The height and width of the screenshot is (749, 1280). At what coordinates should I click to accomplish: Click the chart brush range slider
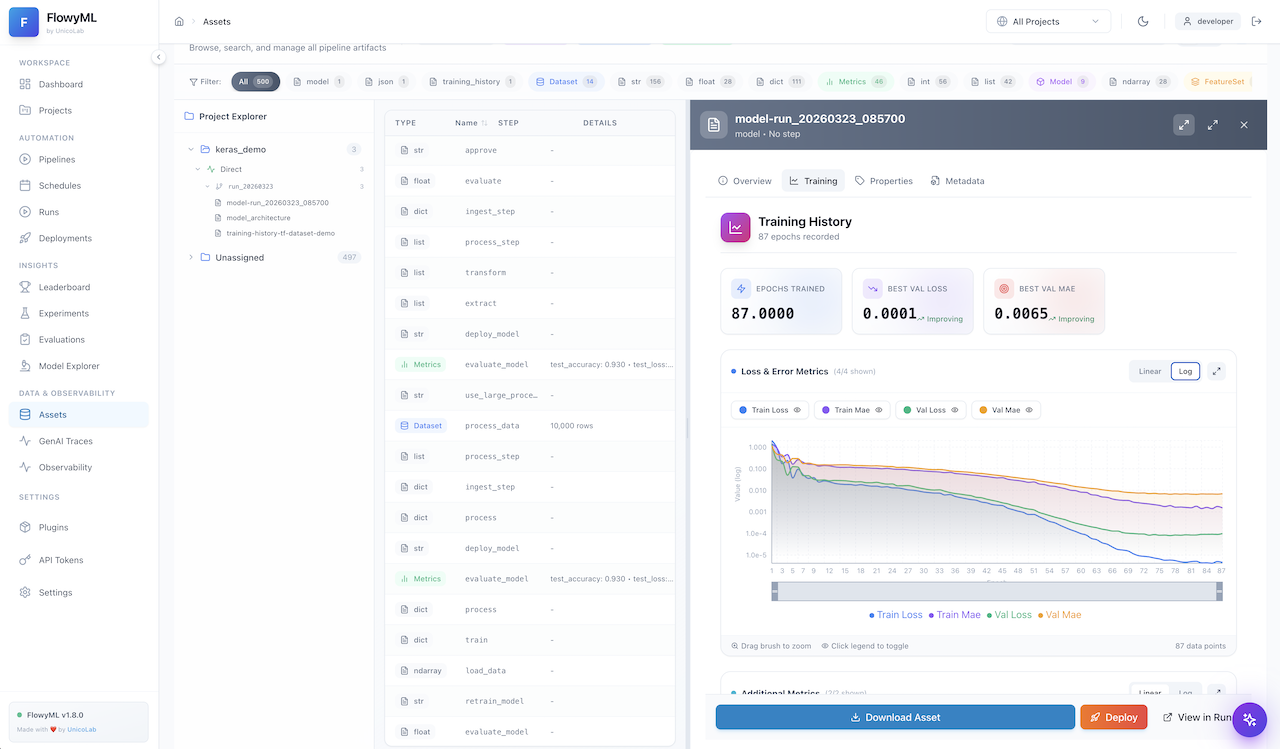(995, 591)
